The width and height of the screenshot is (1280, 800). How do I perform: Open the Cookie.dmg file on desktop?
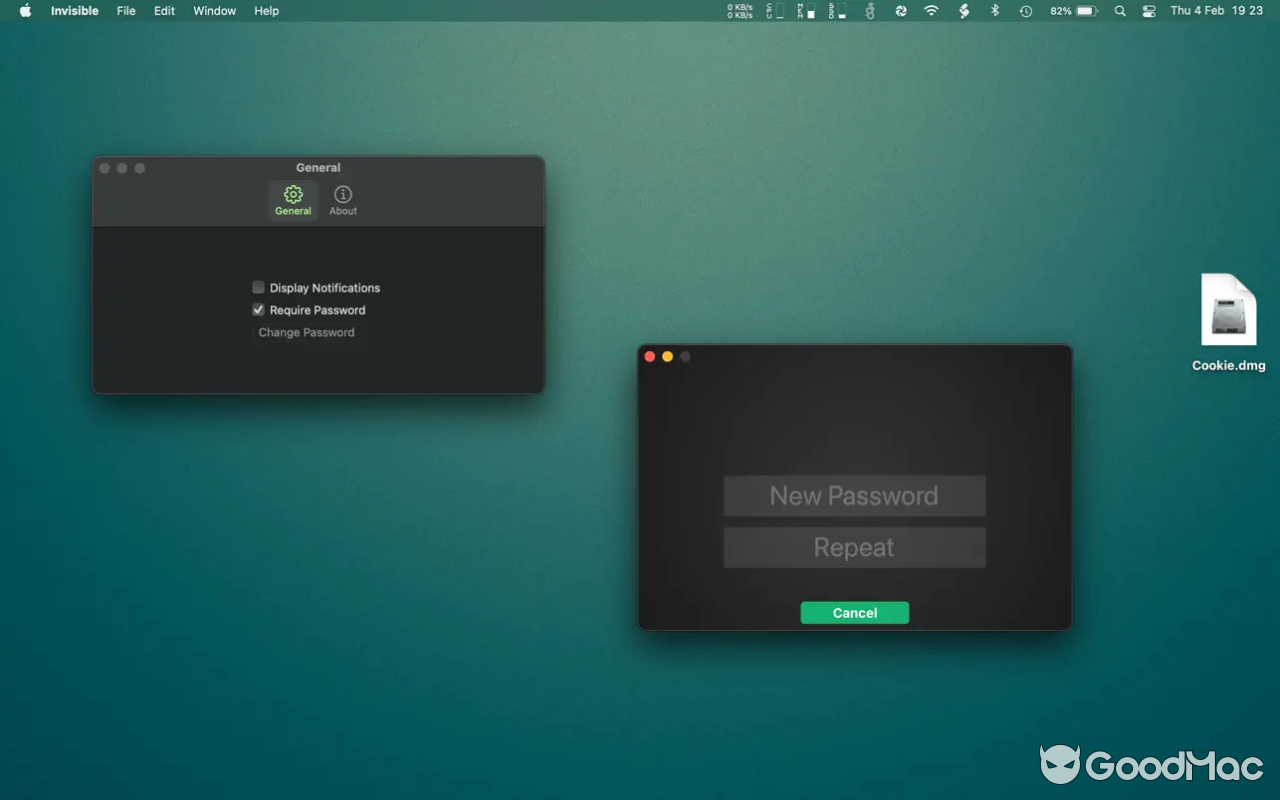[x=1228, y=310]
